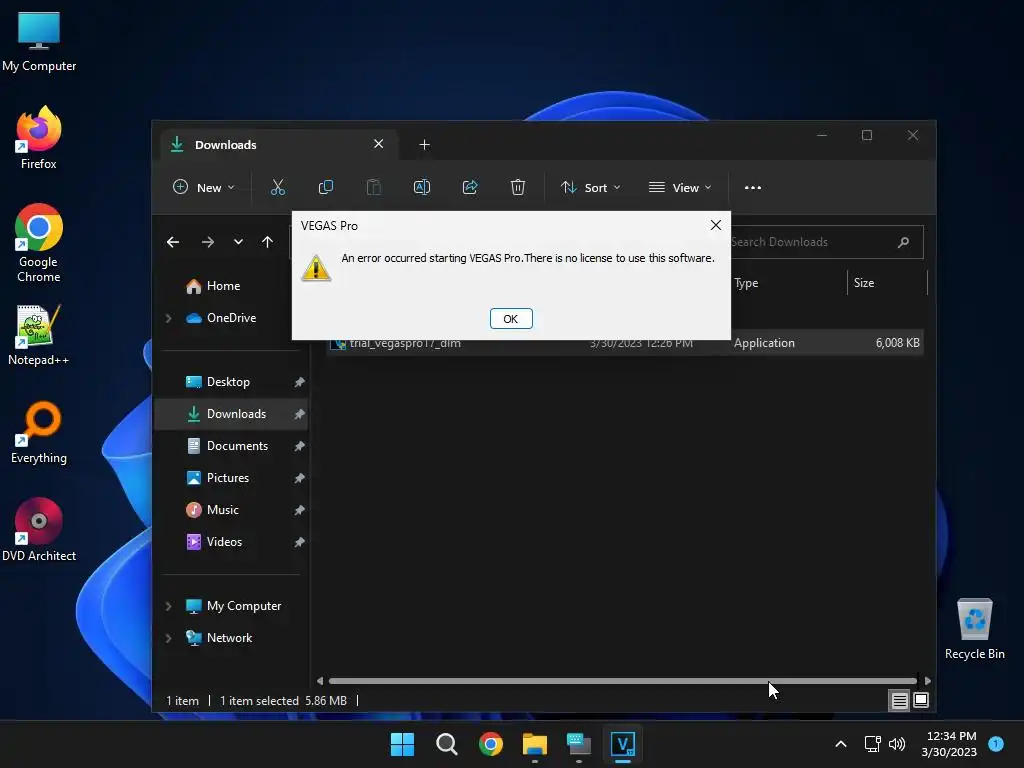Open Videos in the sidebar
The image size is (1024, 768).
(x=224, y=542)
